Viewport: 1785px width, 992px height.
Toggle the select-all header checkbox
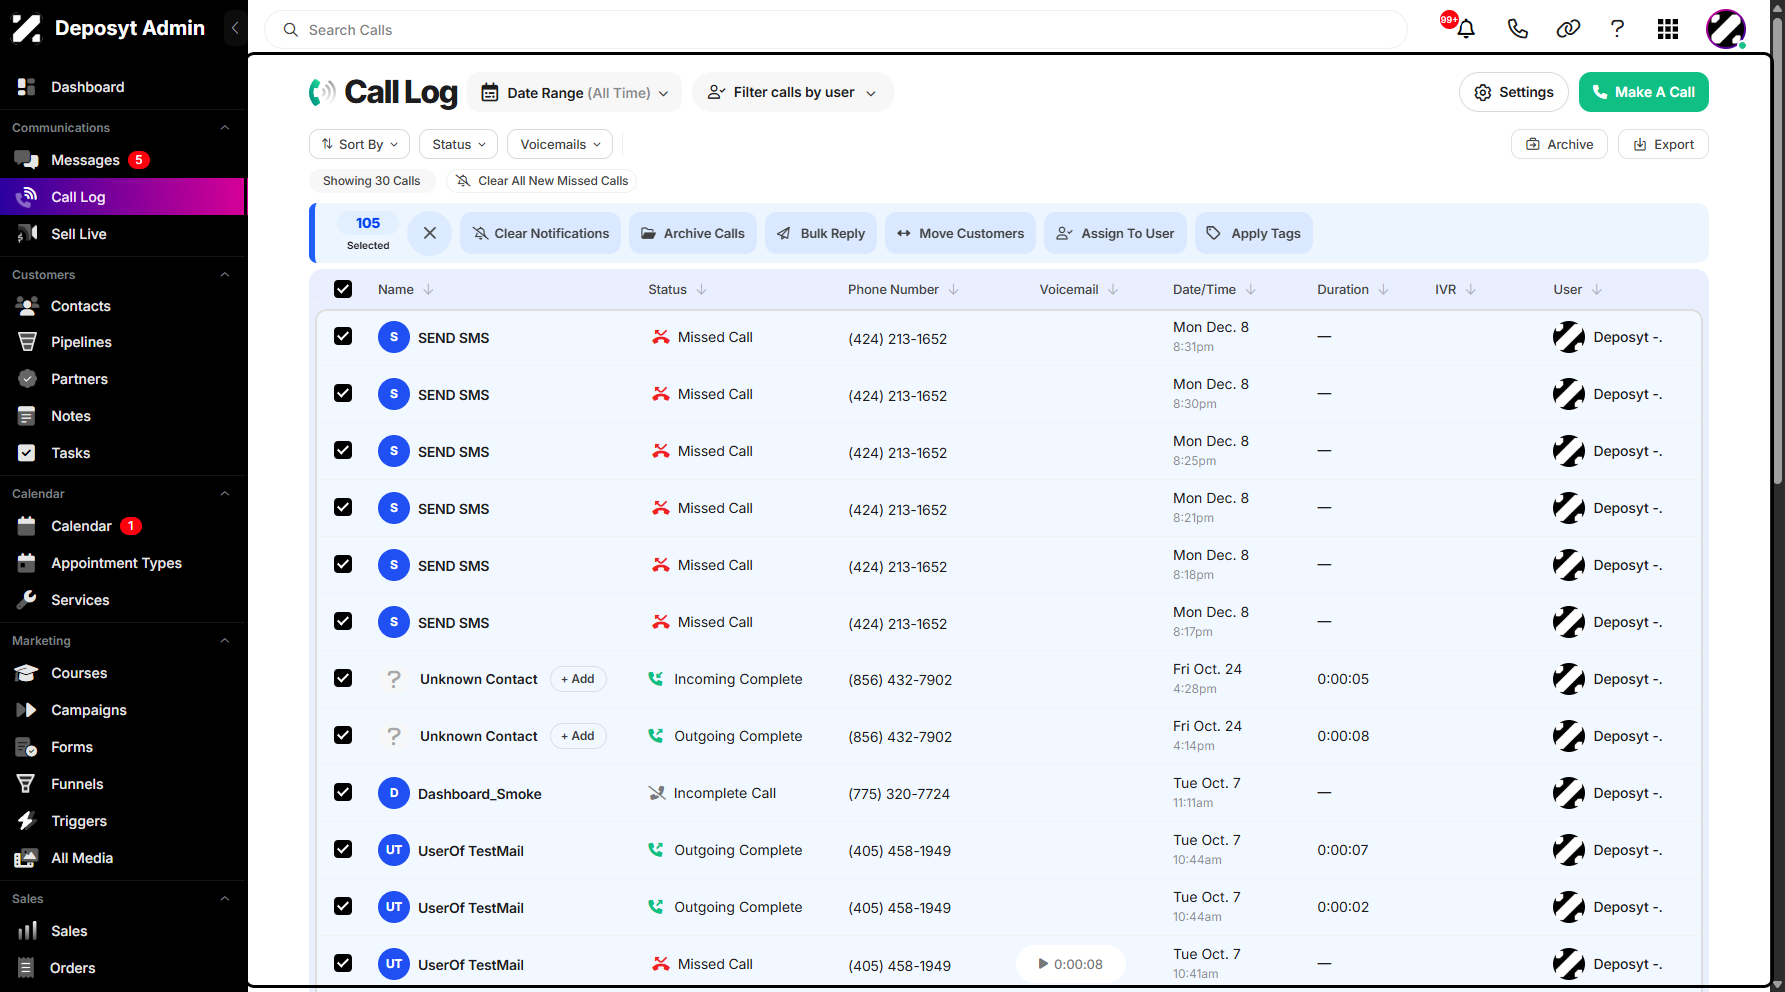point(343,289)
